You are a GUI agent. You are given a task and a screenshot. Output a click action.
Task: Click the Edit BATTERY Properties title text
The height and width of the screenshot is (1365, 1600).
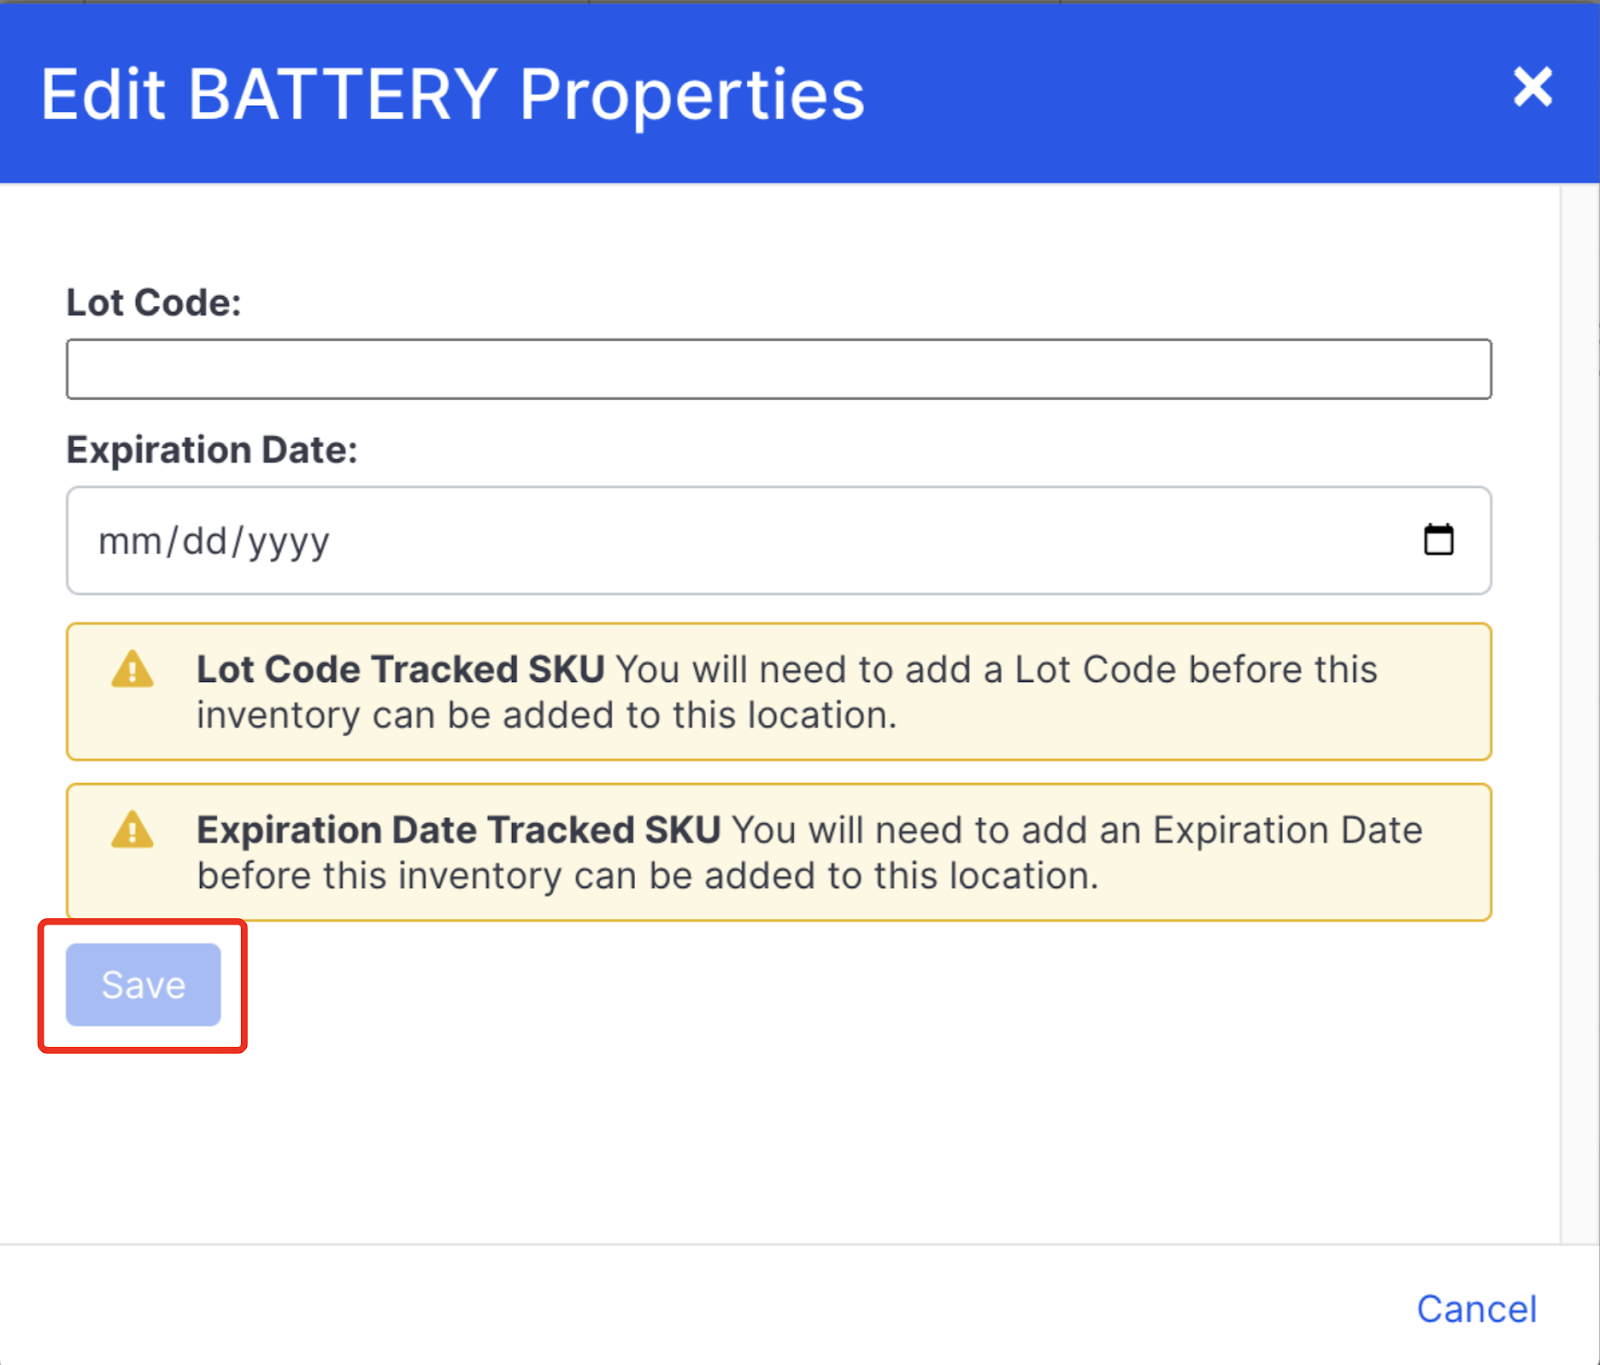[453, 95]
